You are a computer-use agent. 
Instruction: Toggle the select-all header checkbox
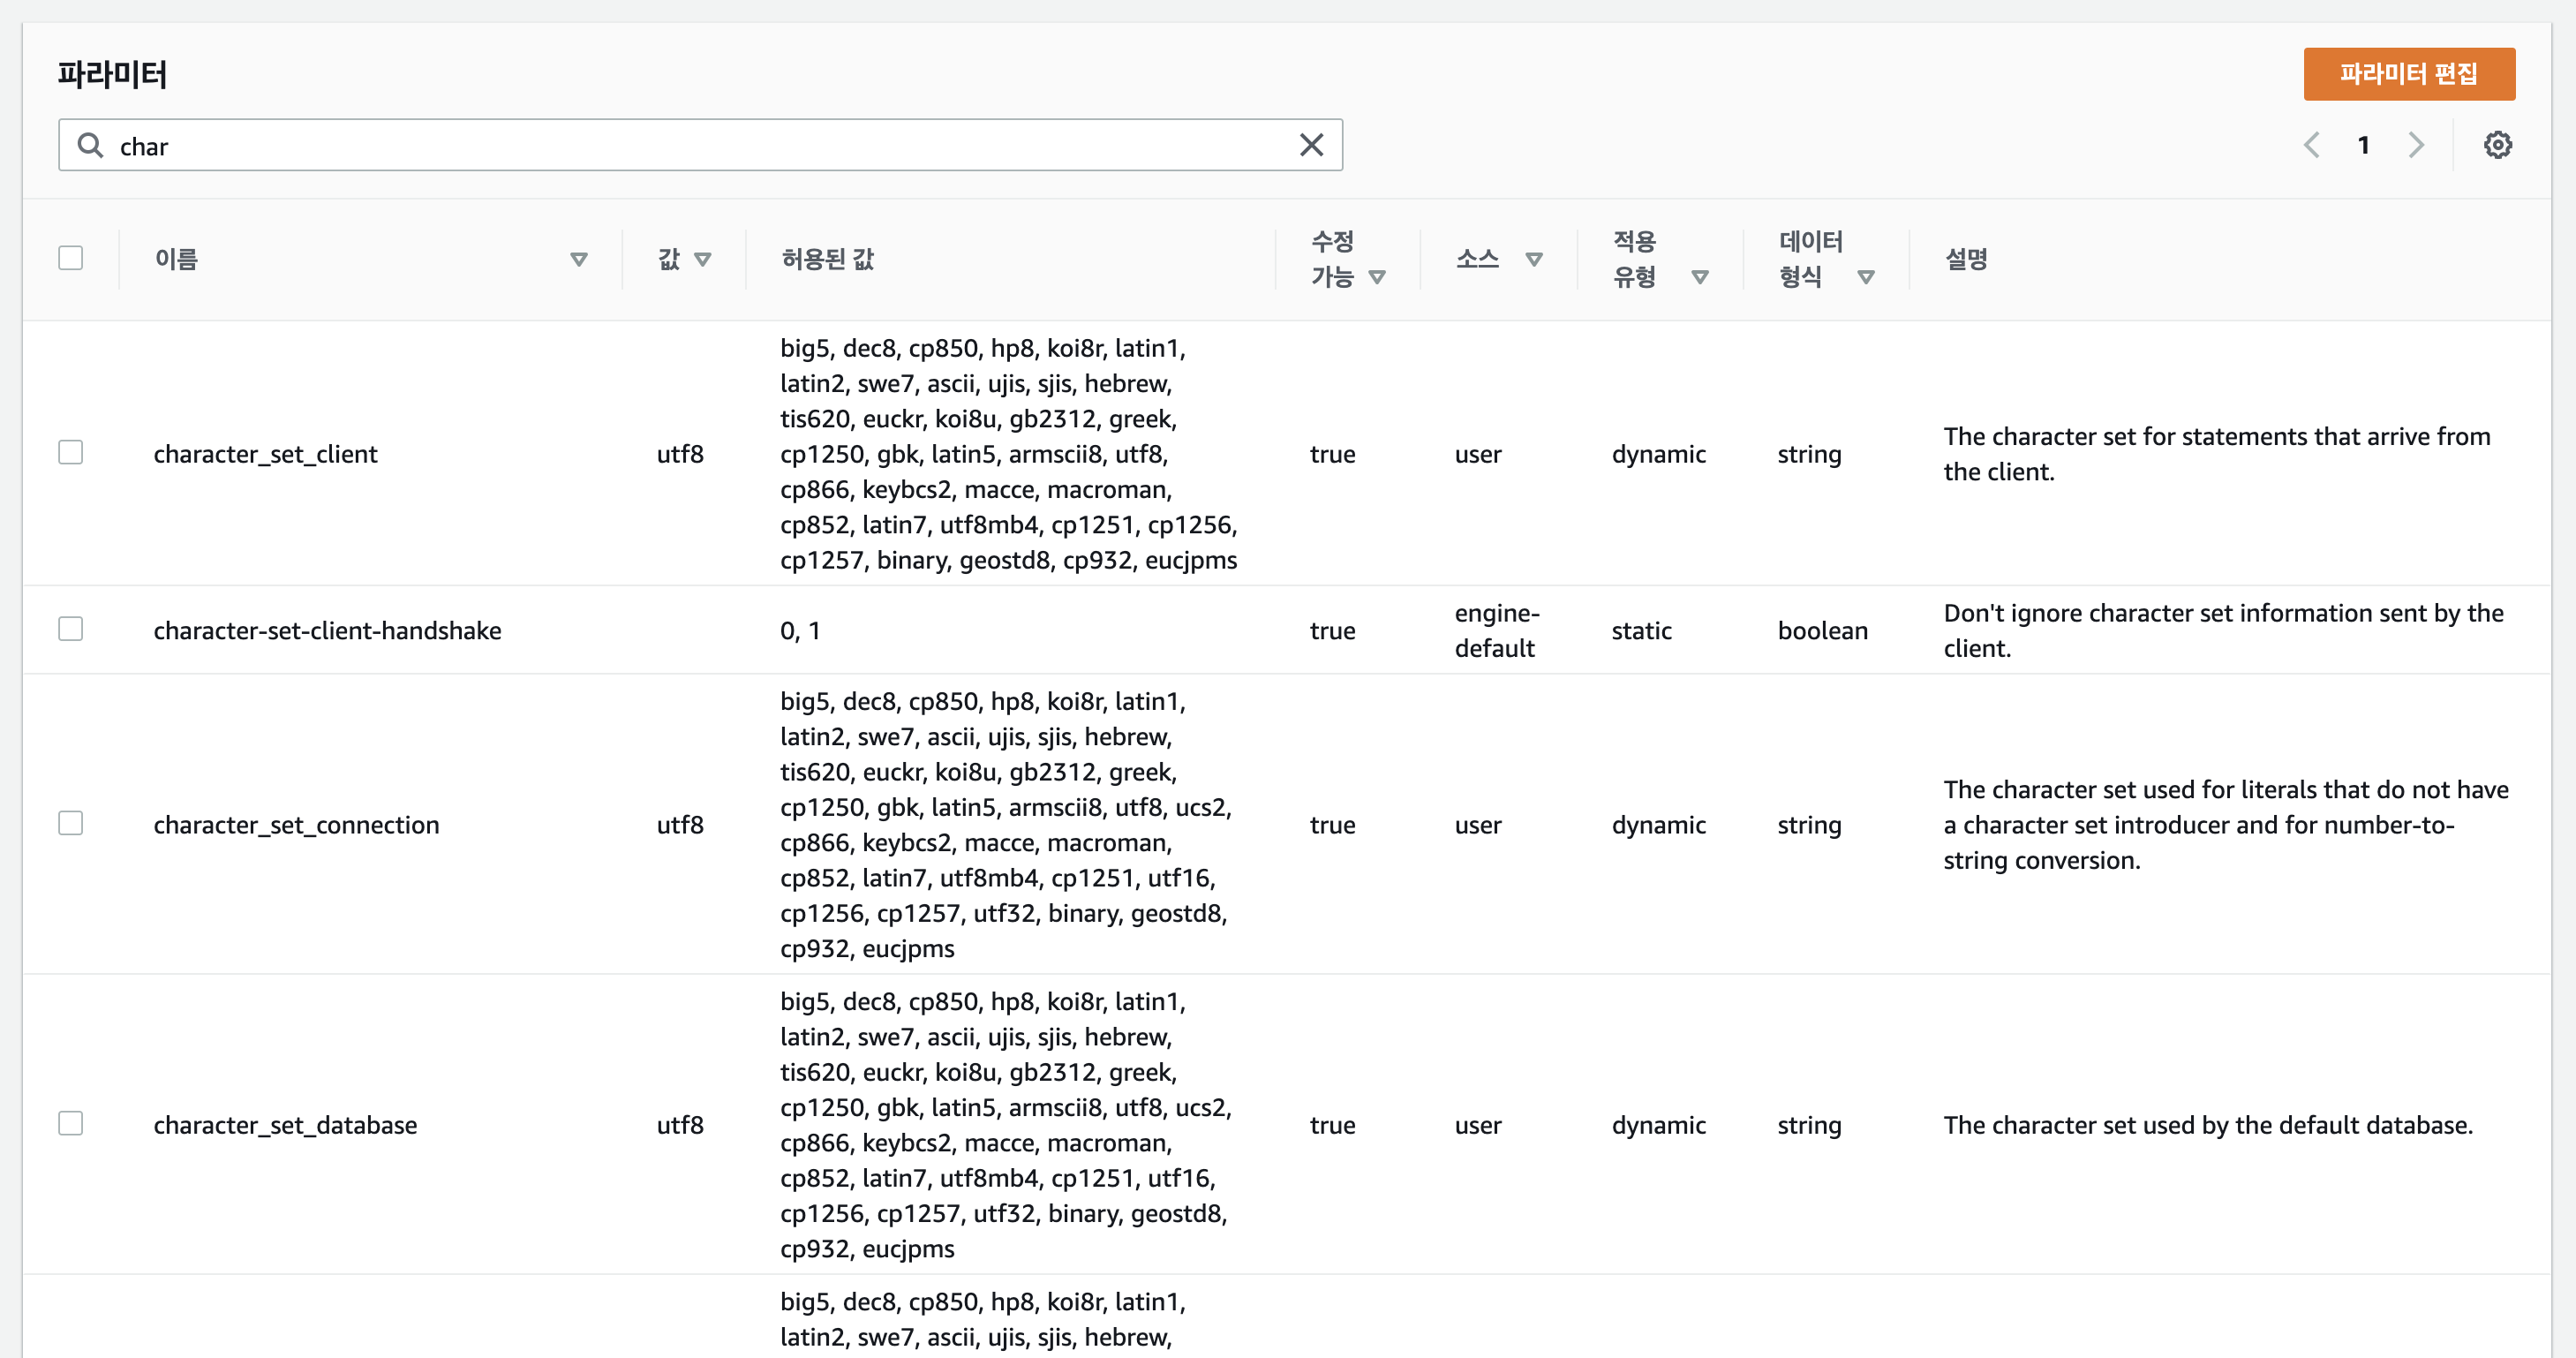click(71, 259)
